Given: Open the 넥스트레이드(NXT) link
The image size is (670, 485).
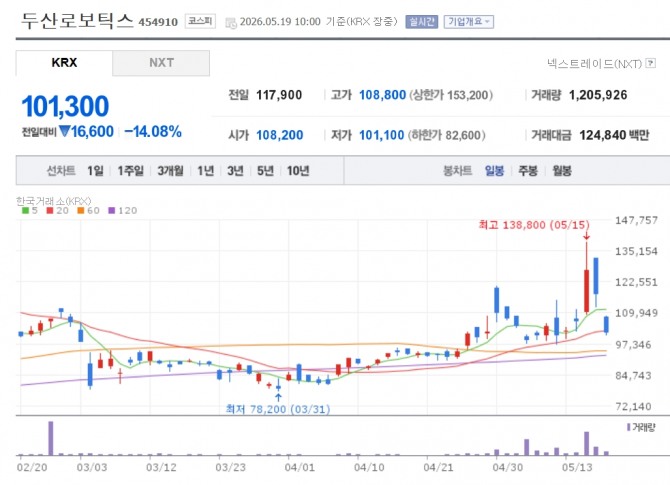Looking at the screenshot, I should 595,64.
